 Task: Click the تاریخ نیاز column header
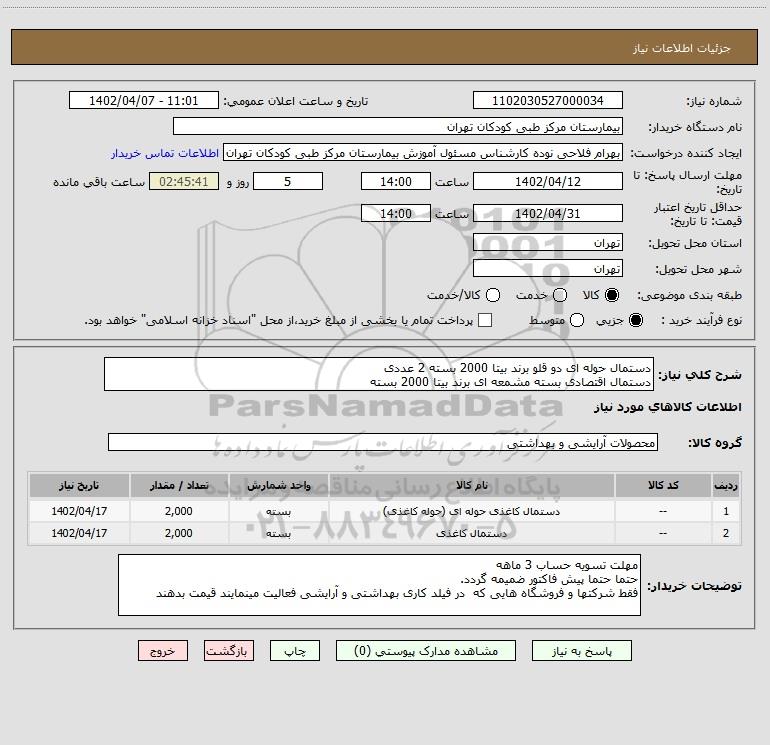[x=79, y=485]
